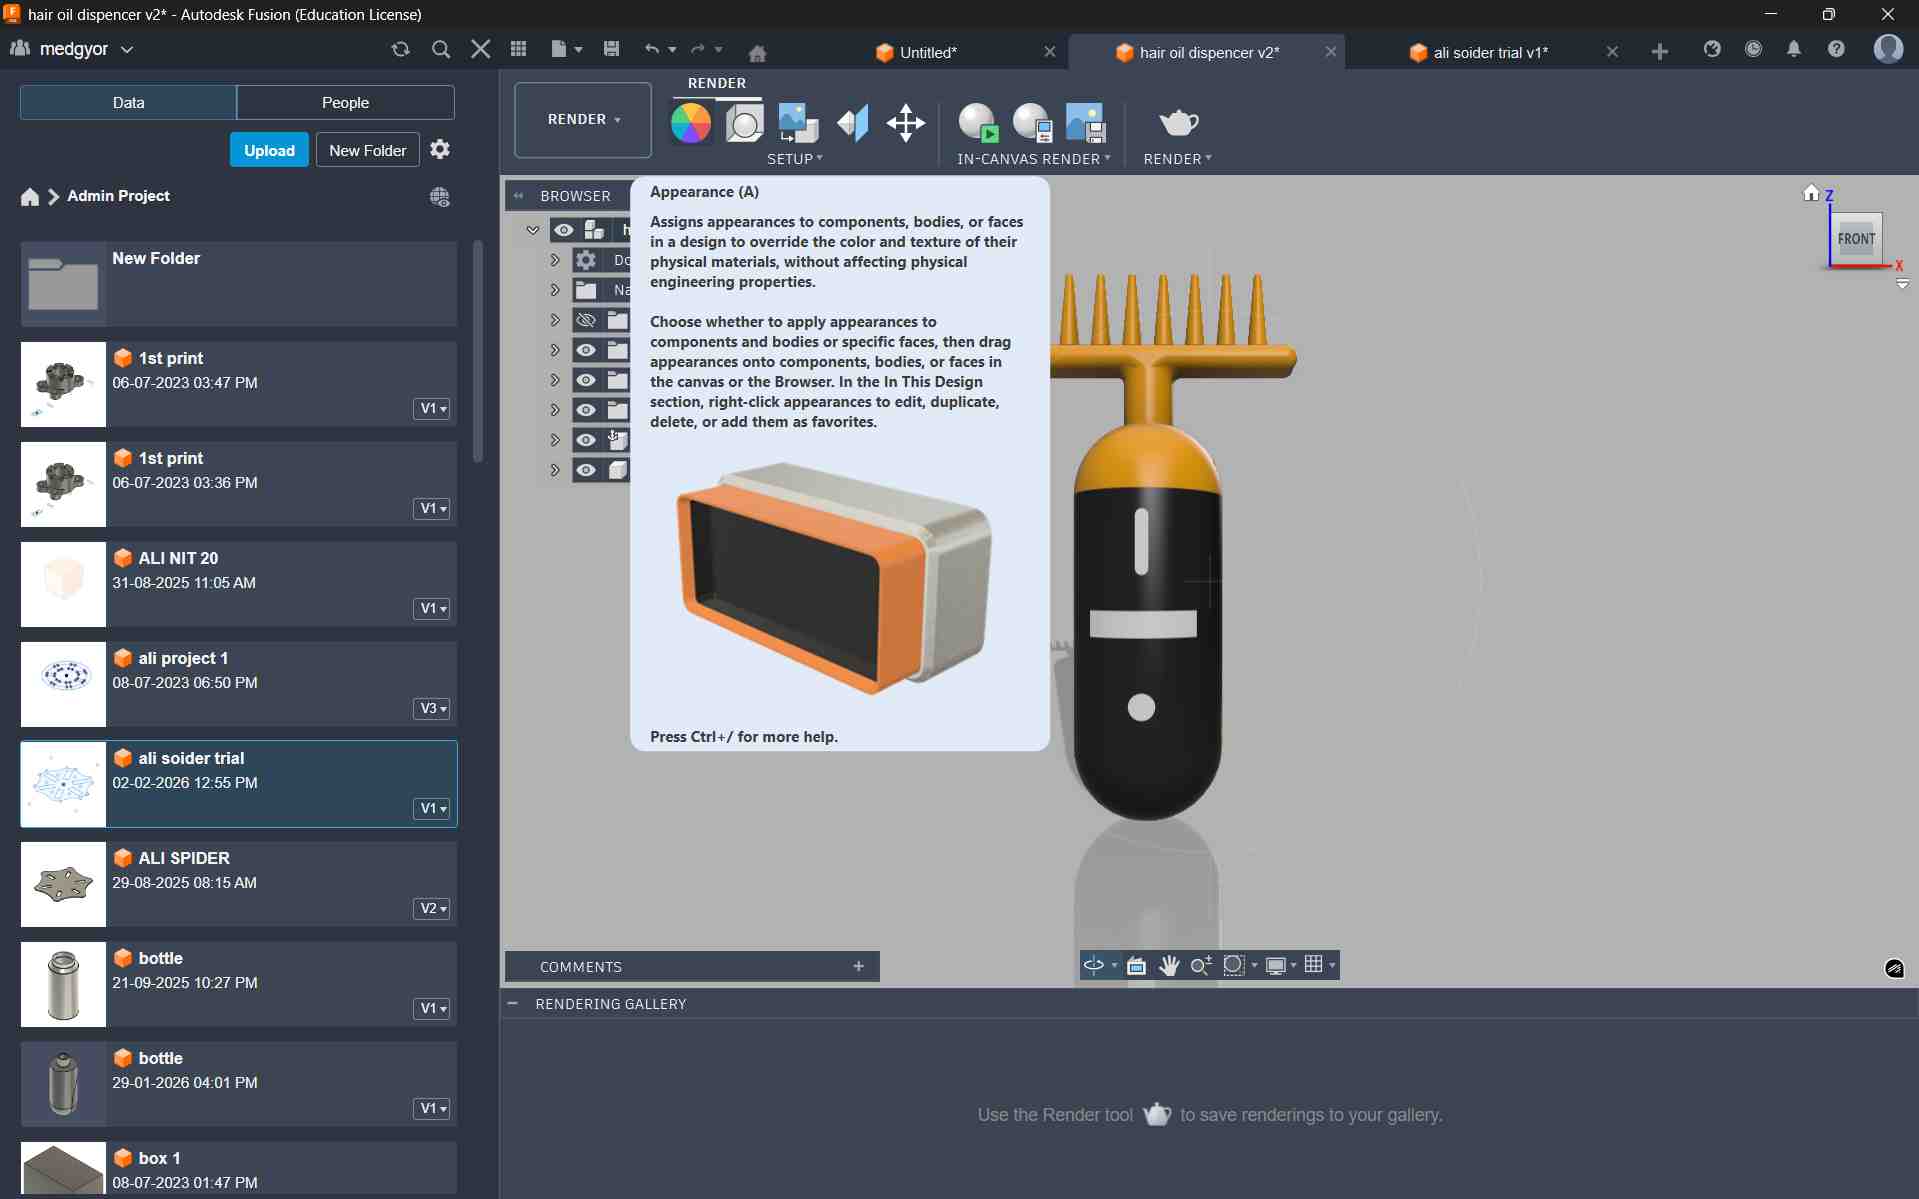Go to Admin Project breadcrumb
The width and height of the screenshot is (1919, 1199).
[118, 196]
